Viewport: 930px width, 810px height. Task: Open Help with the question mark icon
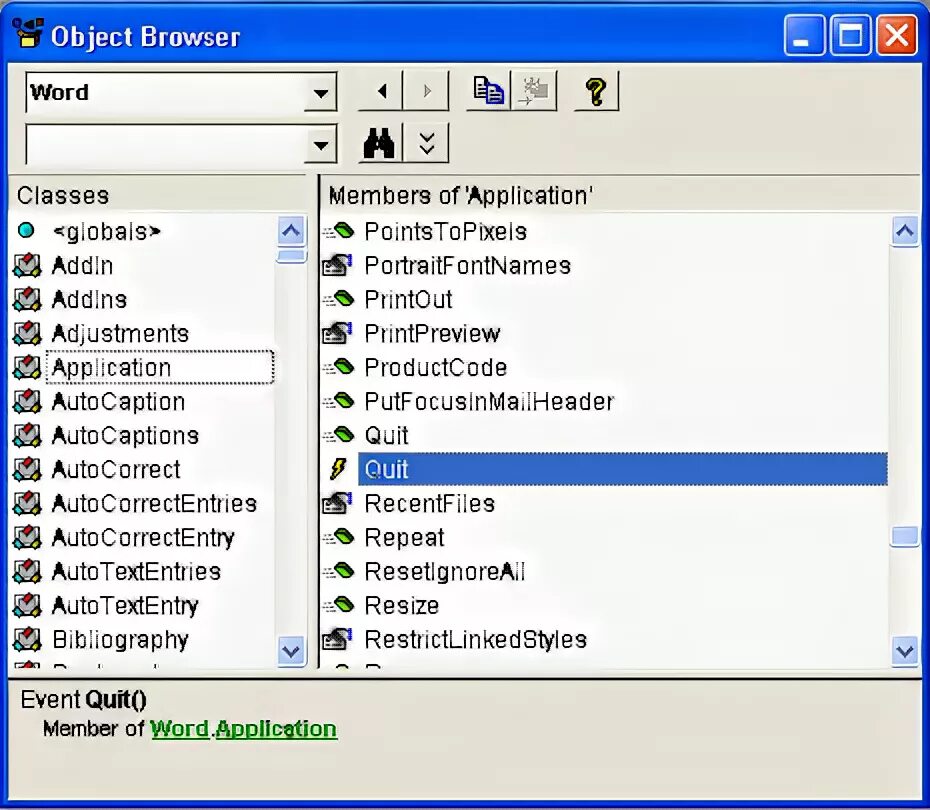tap(597, 91)
